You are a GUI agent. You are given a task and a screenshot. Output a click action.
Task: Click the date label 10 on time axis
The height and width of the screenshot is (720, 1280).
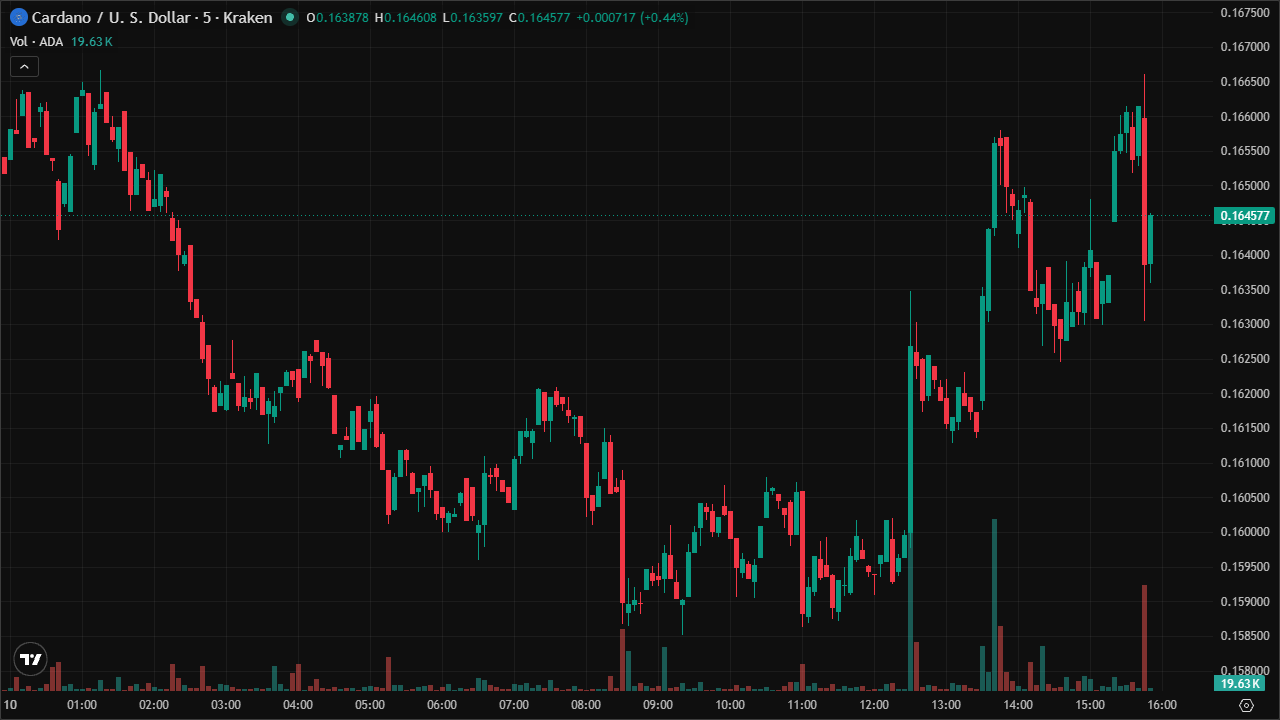(x=10, y=705)
